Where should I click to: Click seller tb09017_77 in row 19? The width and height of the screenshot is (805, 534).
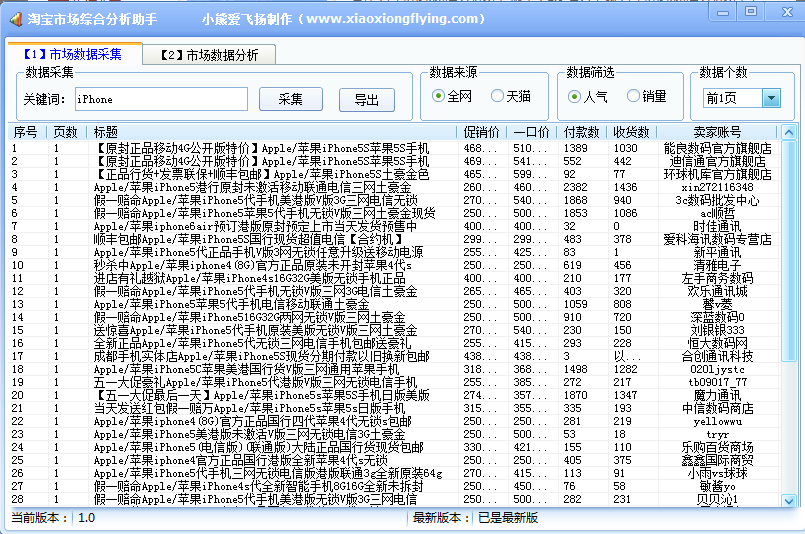pyautogui.click(x=717, y=383)
